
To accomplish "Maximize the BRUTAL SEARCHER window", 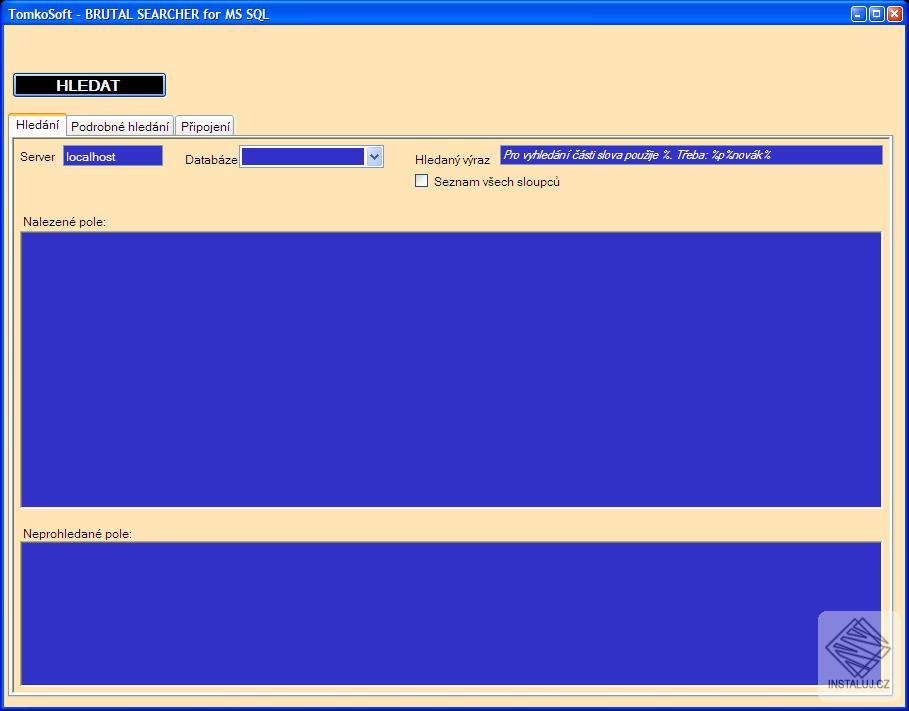I will [877, 14].
